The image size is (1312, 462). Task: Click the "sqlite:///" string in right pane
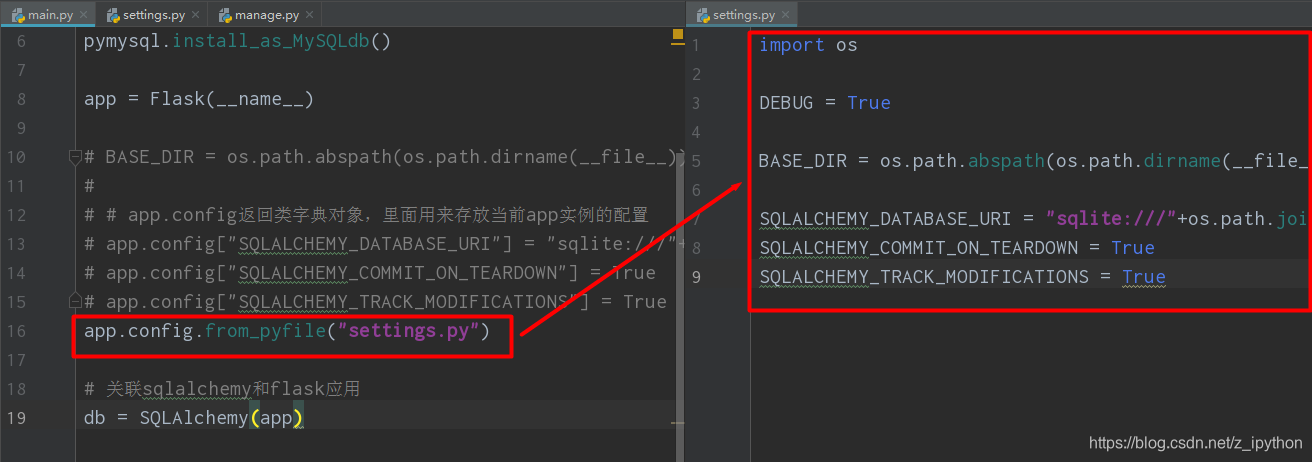[1111, 219]
